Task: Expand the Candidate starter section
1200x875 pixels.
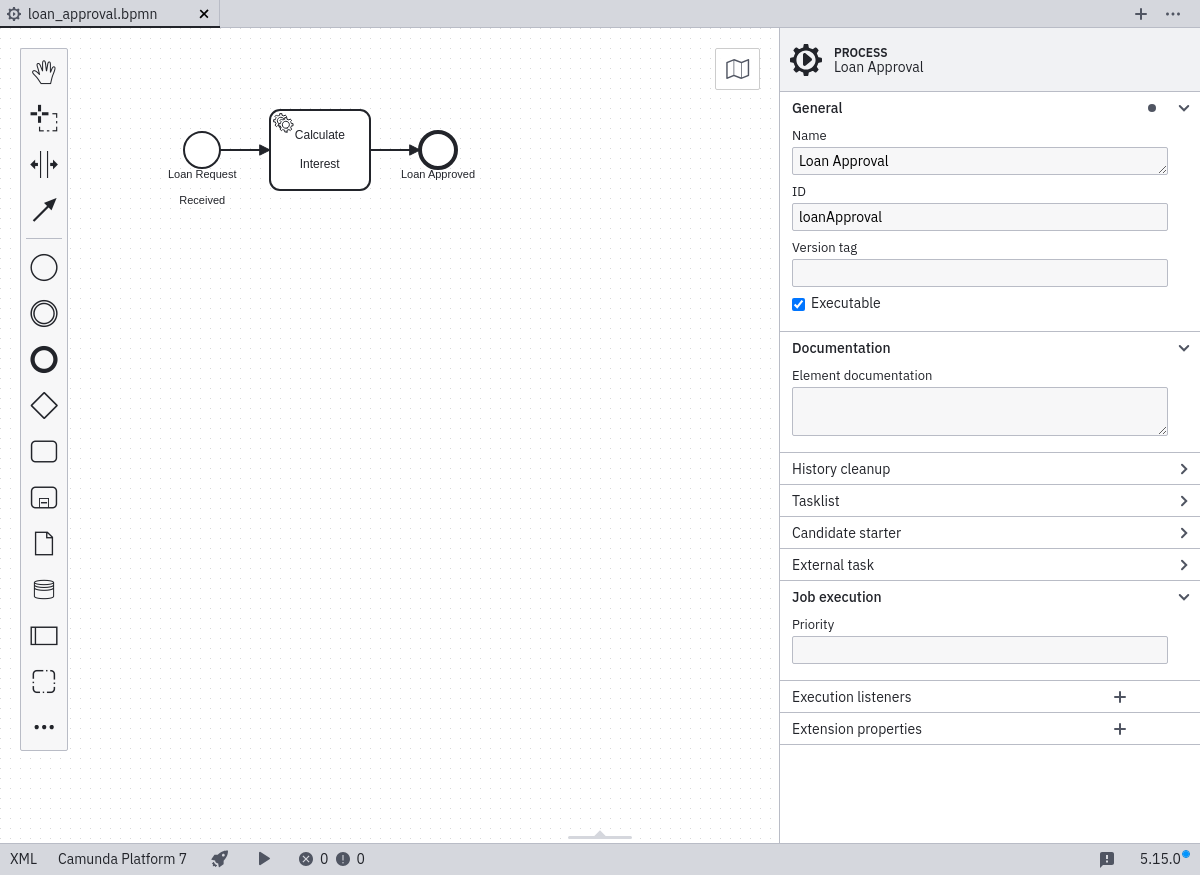Action: pos(1183,533)
